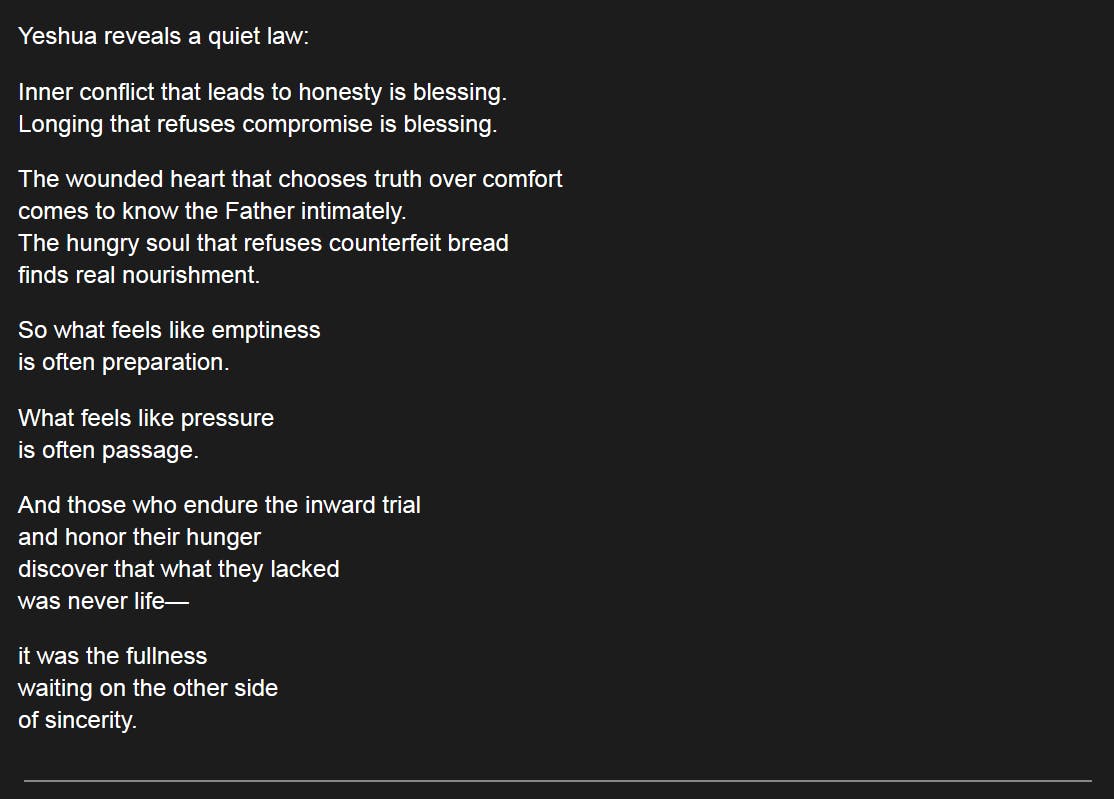
Task: Click the line about enduring the inward trial
Action: pyautogui.click(x=219, y=505)
